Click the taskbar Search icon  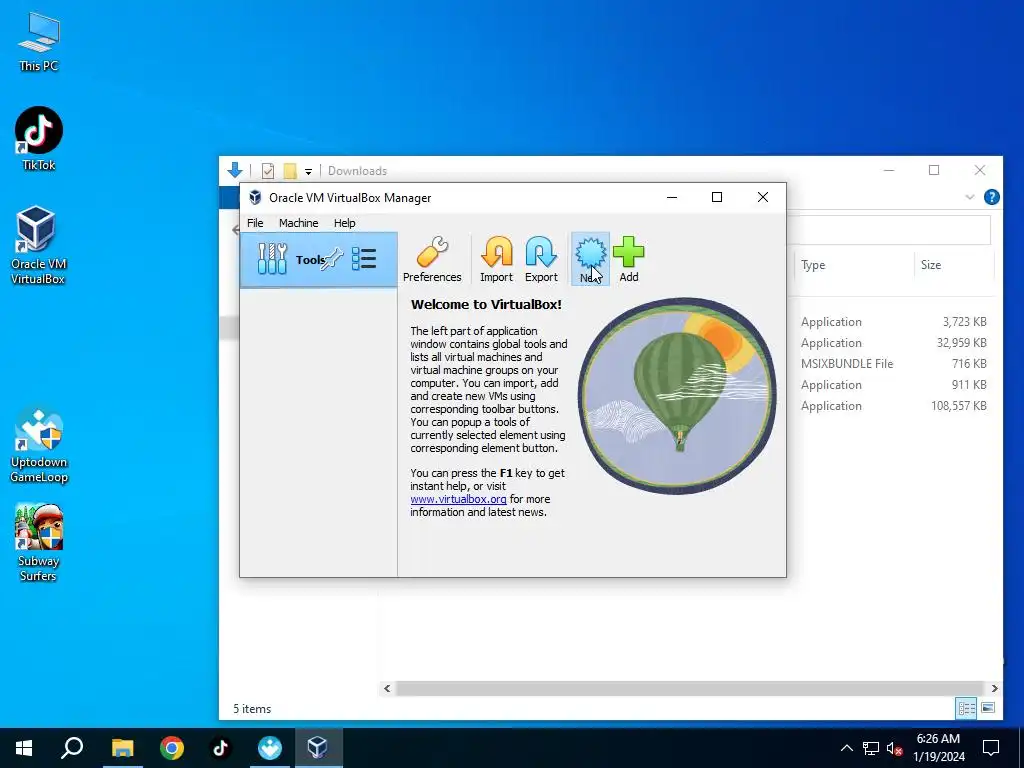72,748
